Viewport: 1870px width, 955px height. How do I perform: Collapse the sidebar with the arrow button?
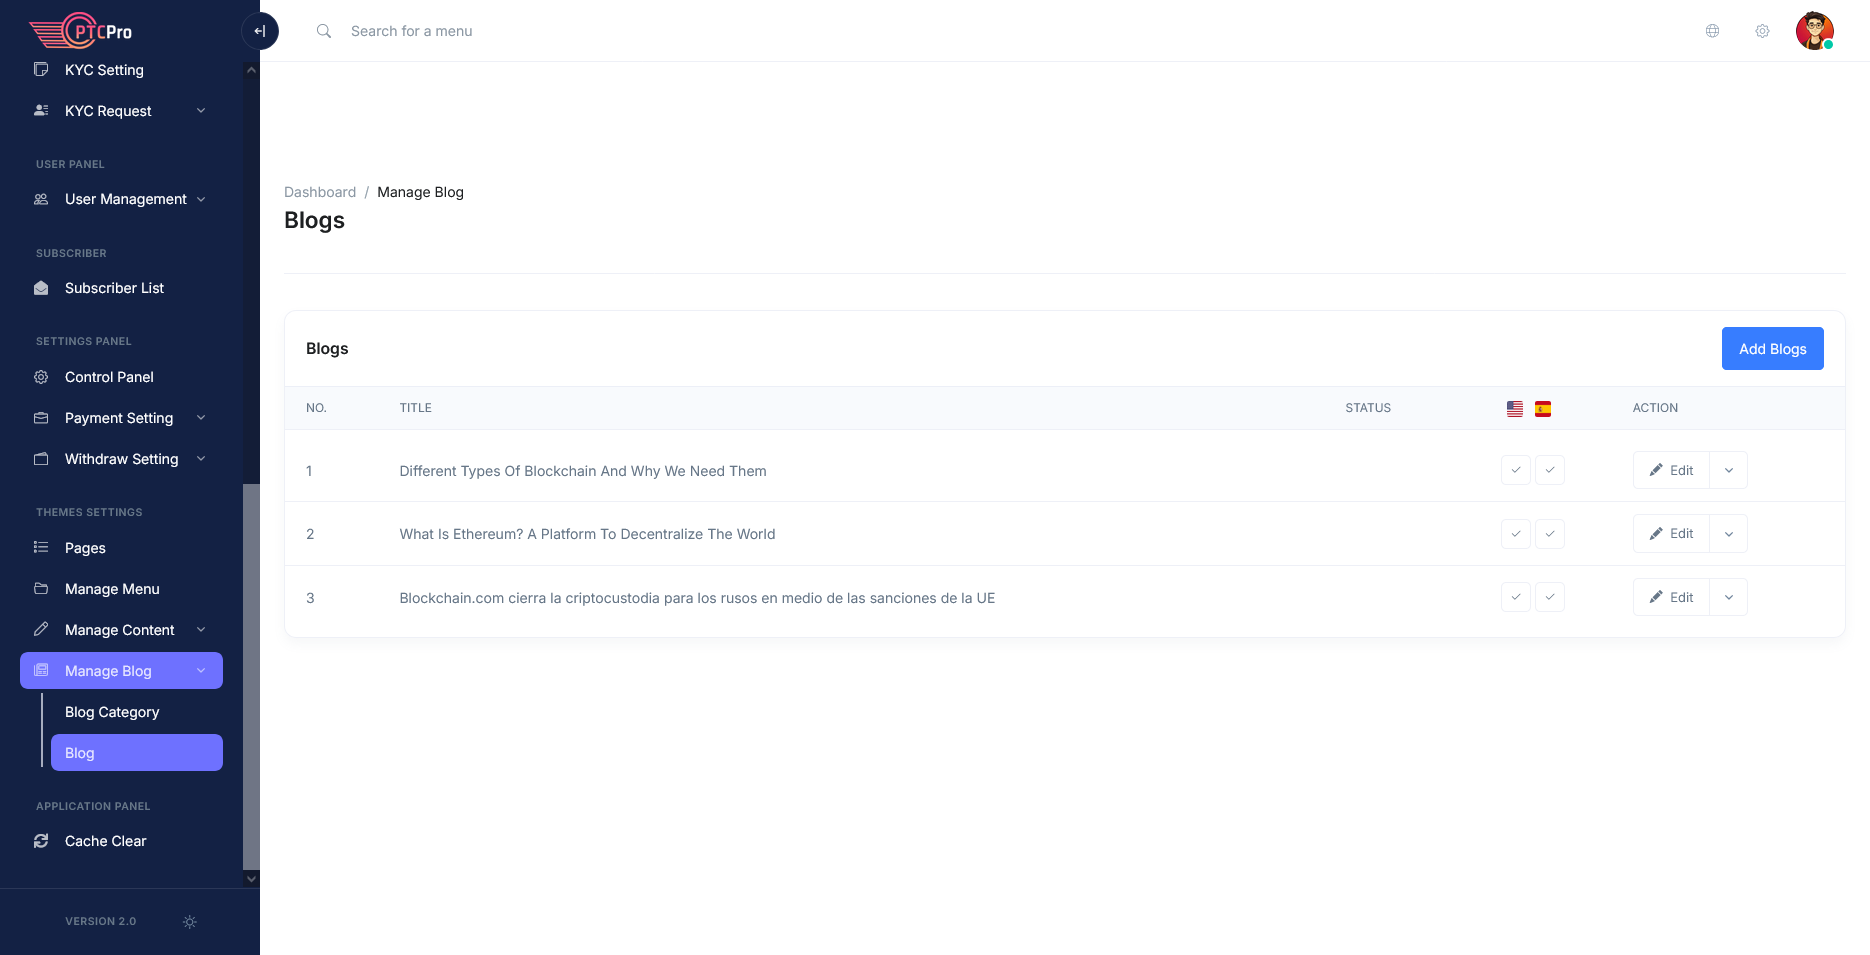(260, 31)
